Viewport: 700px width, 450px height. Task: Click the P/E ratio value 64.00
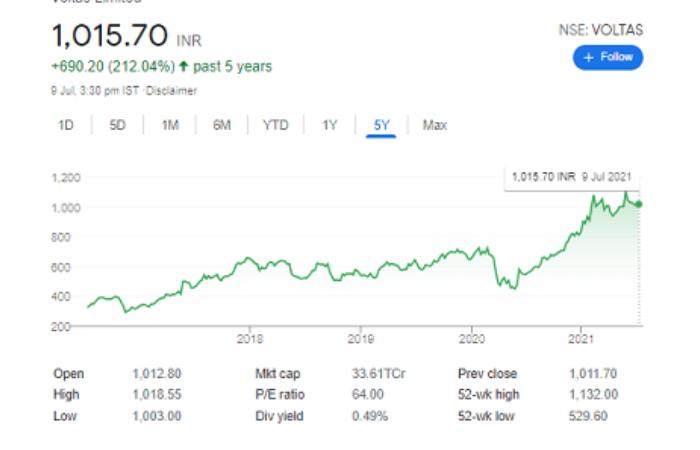tap(367, 395)
